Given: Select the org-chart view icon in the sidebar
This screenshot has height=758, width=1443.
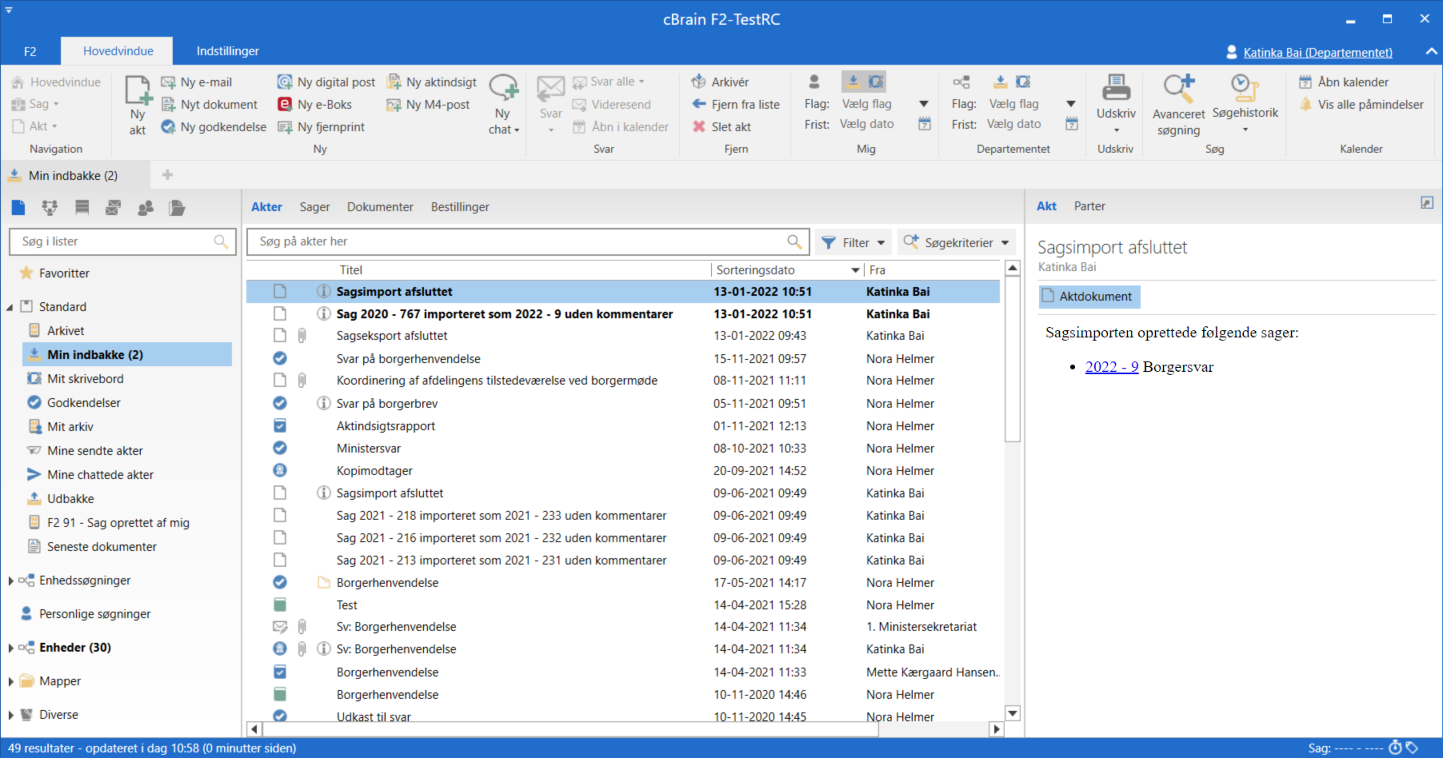Looking at the screenshot, I should (x=49, y=208).
